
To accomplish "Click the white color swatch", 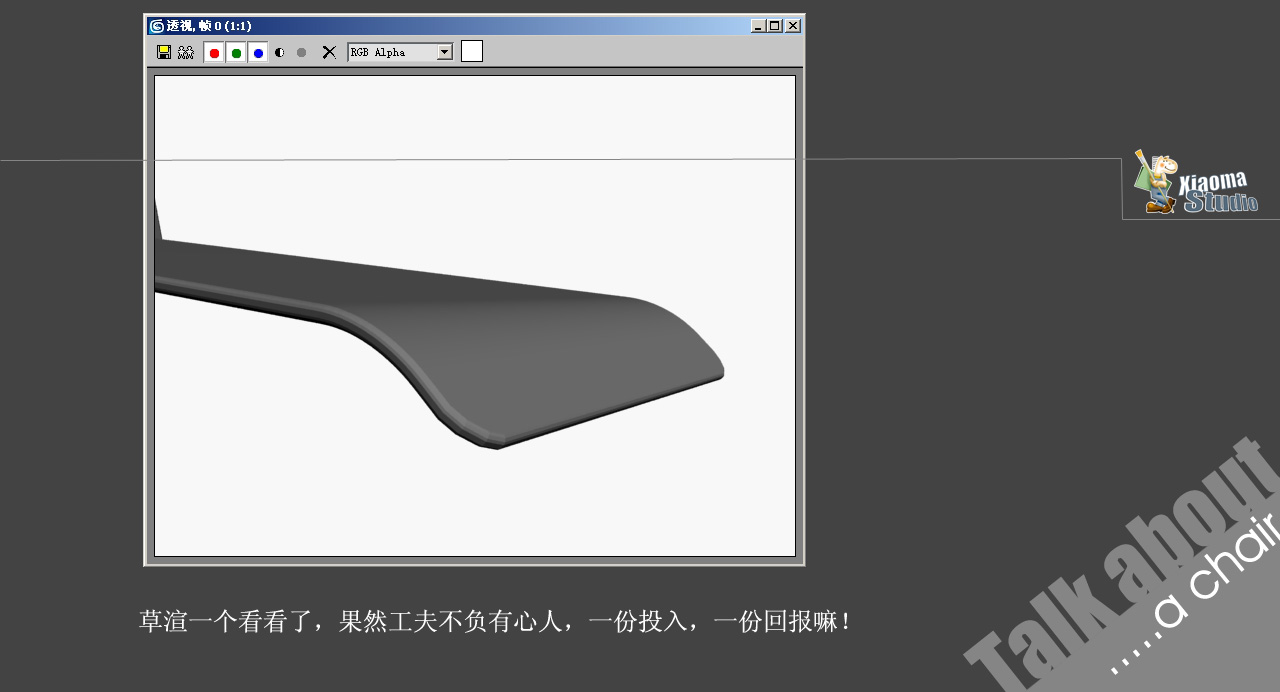I will click(472, 51).
